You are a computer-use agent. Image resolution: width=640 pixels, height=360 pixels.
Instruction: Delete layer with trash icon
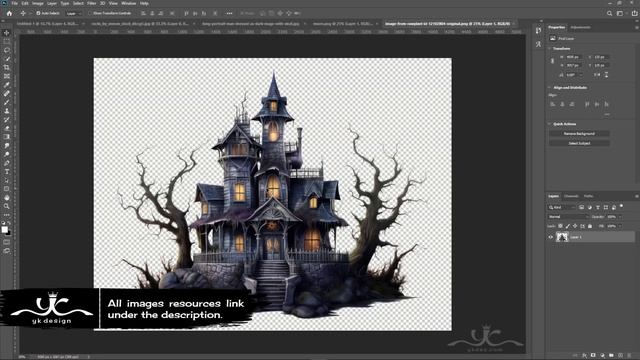[x=629, y=356]
